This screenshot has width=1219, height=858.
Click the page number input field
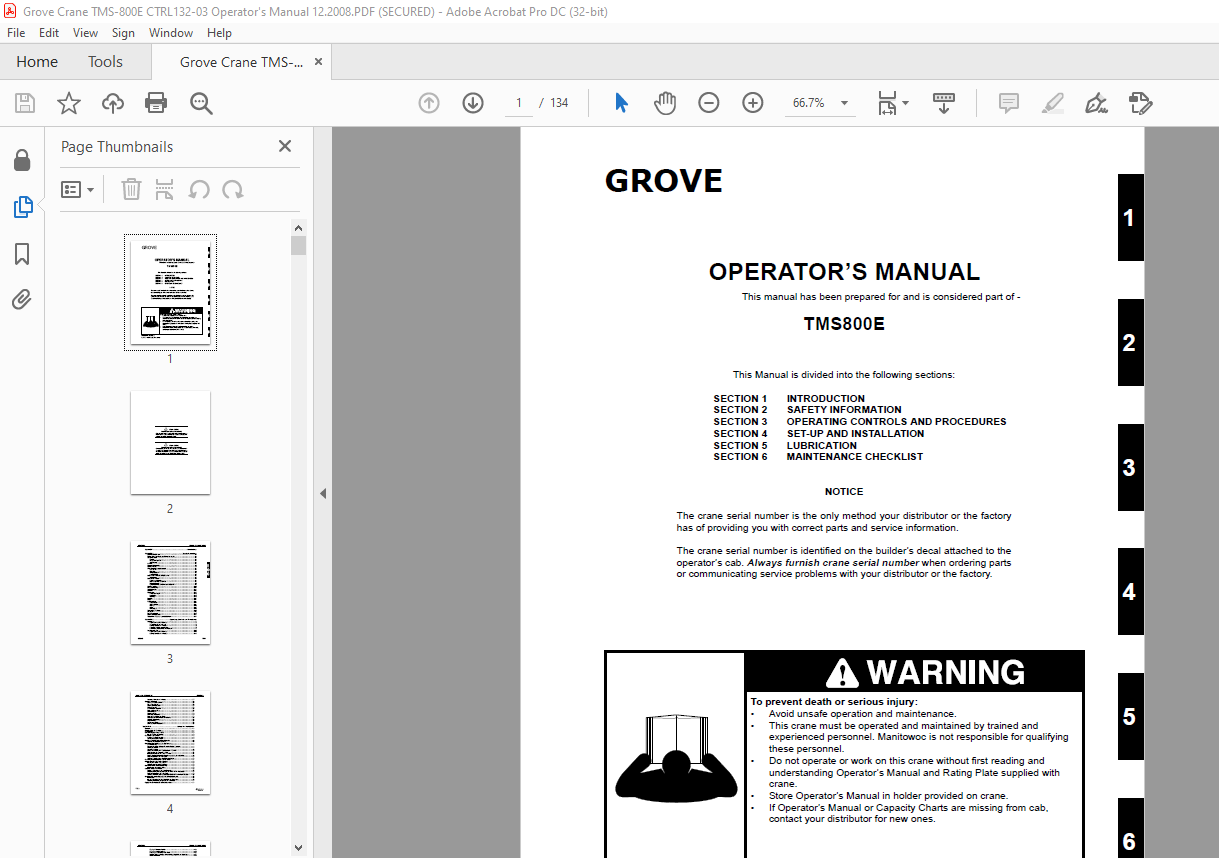[519, 103]
